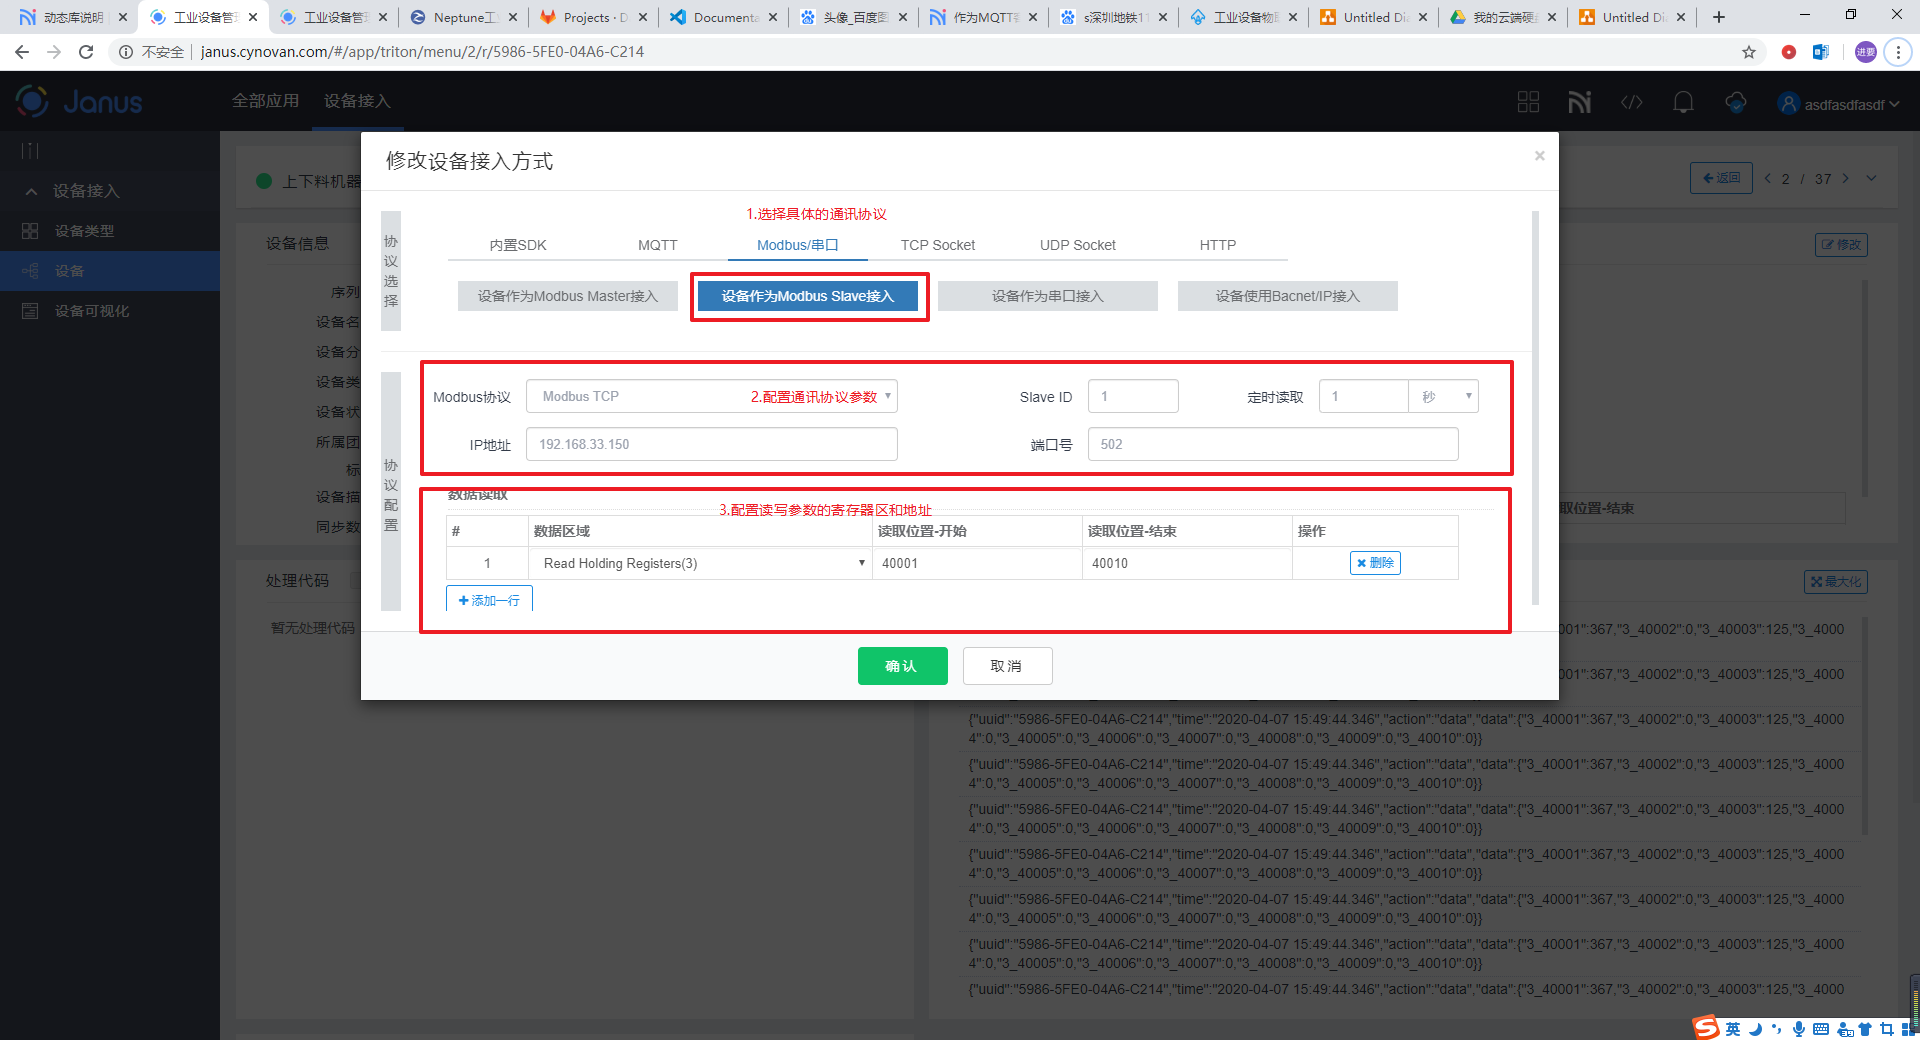Collapse sidebar with the menu toggle icon
Viewport: 1920px width, 1040px height.
[30, 151]
